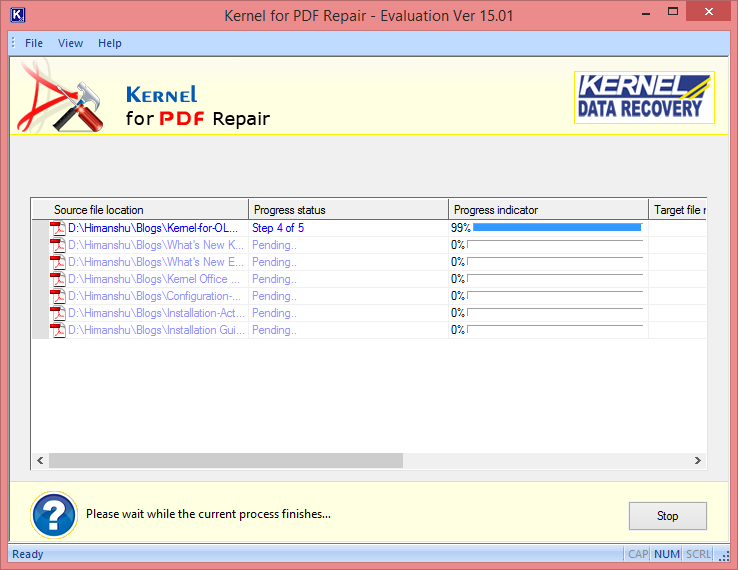Click the Progress indicator column header

[548, 209]
